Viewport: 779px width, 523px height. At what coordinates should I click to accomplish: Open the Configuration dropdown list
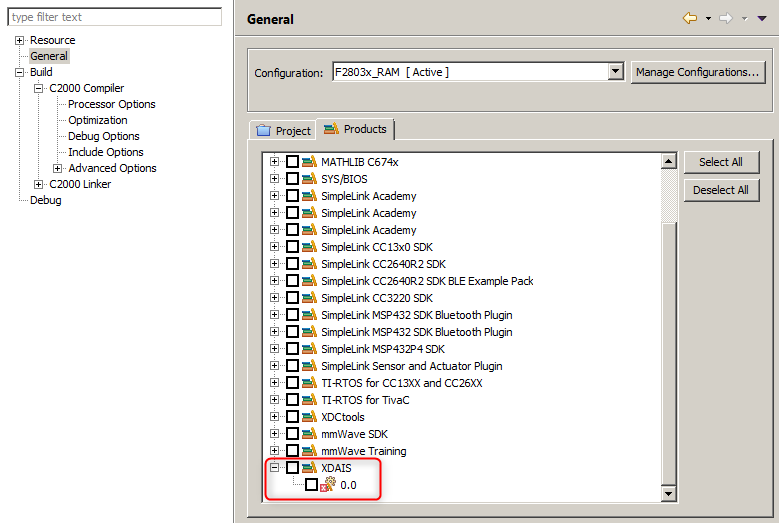pos(616,72)
